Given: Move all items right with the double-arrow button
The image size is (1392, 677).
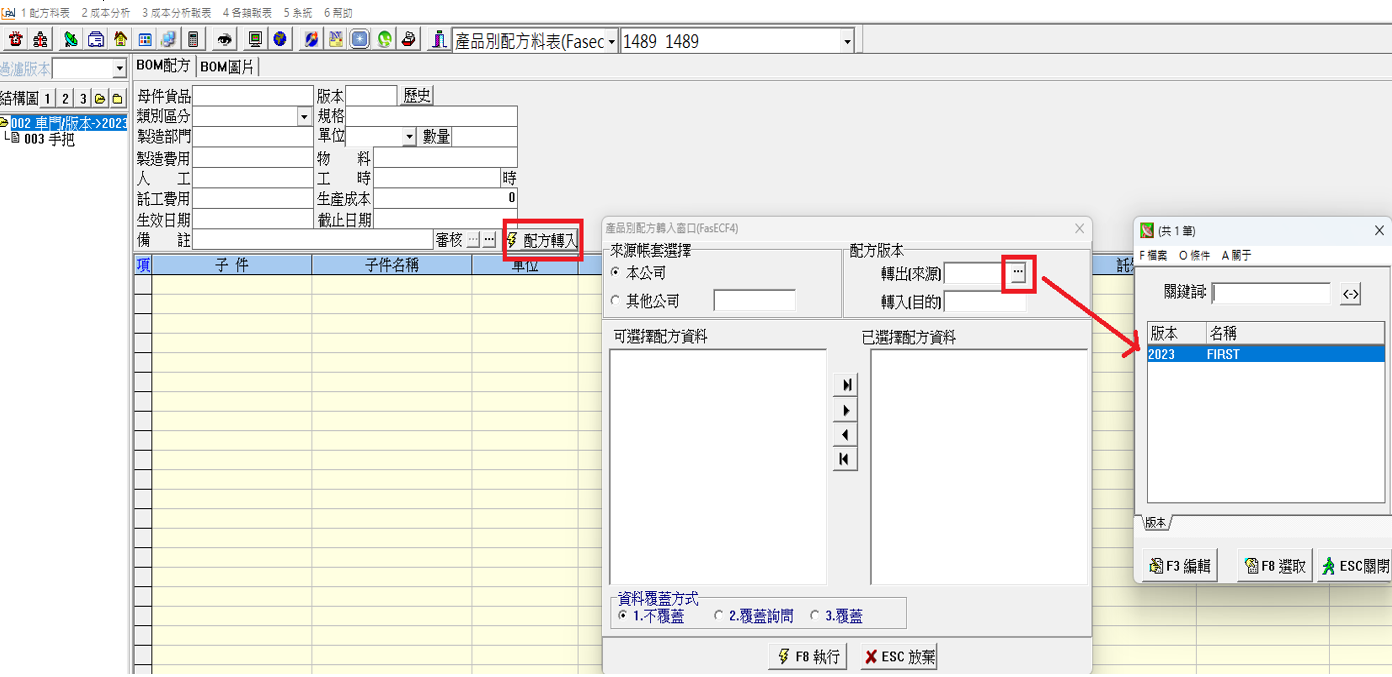Looking at the screenshot, I should (x=846, y=385).
